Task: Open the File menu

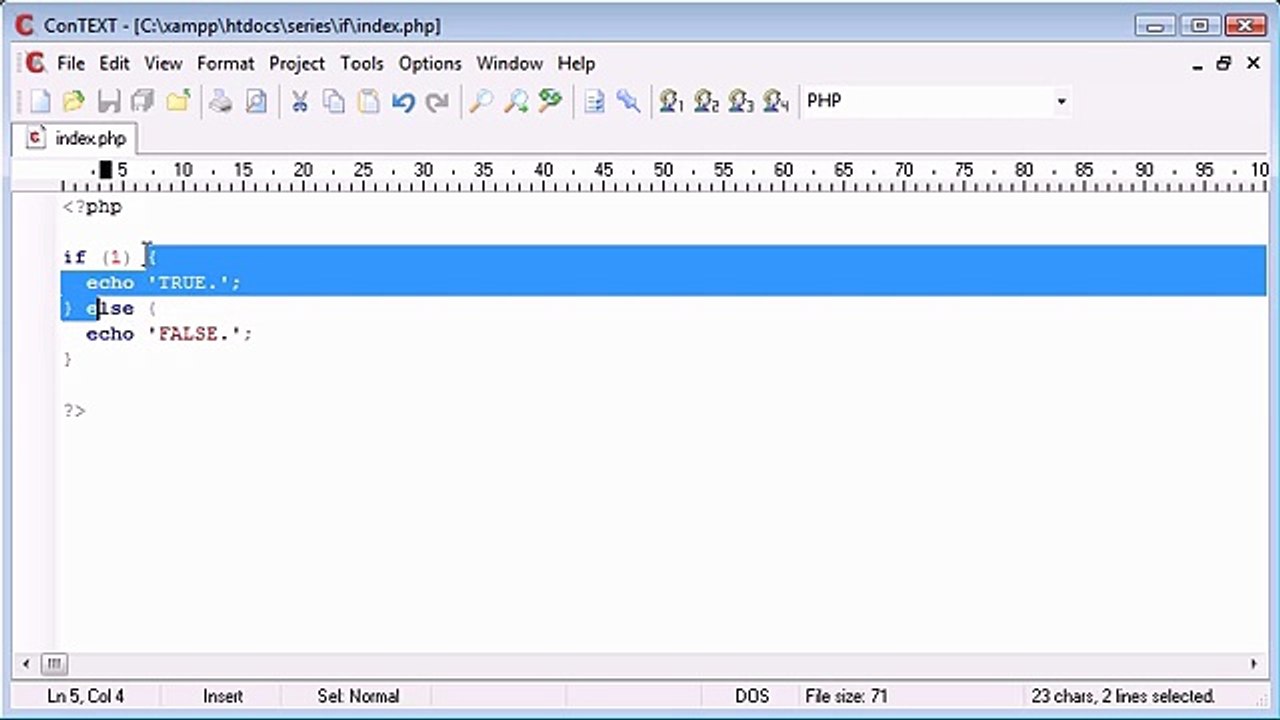Action: (71, 63)
